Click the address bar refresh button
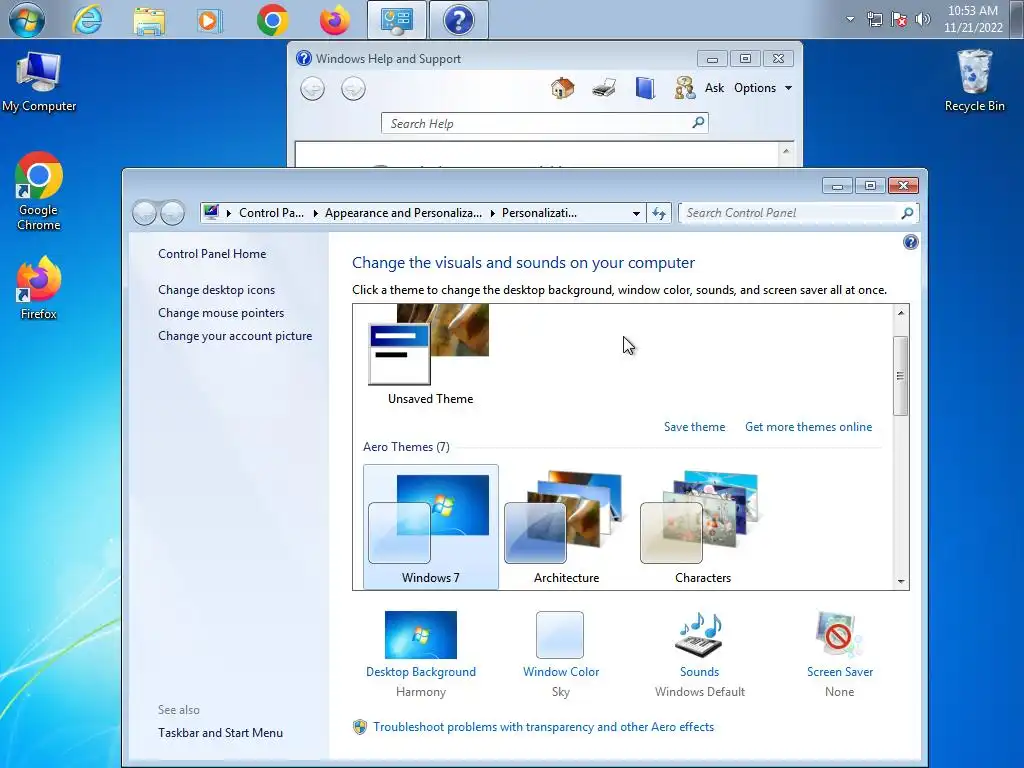This screenshot has width=1024, height=768. tap(658, 213)
